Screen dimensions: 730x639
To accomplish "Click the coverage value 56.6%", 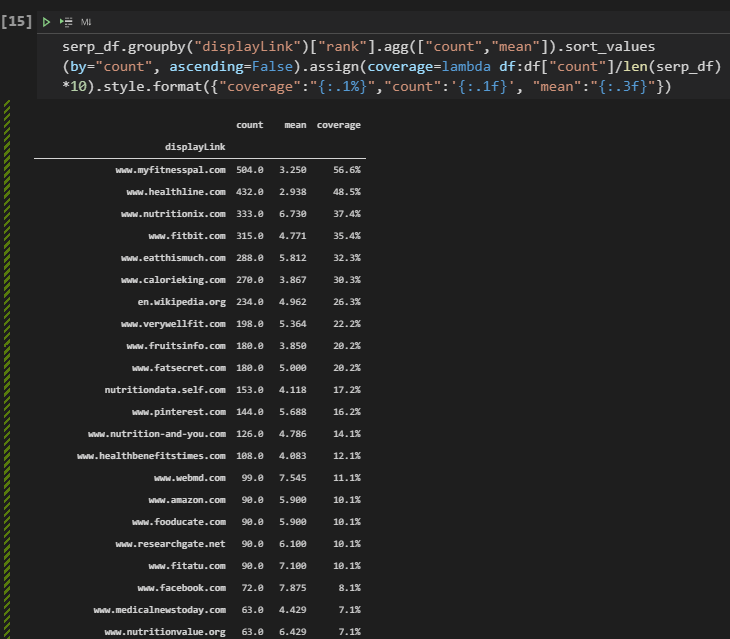I will (x=347, y=170).
